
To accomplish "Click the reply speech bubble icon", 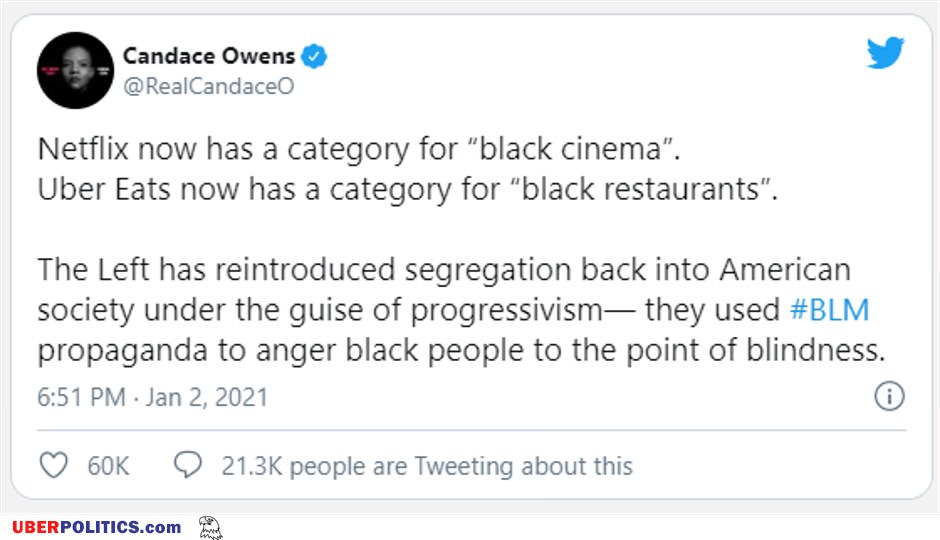I will [x=188, y=465].
